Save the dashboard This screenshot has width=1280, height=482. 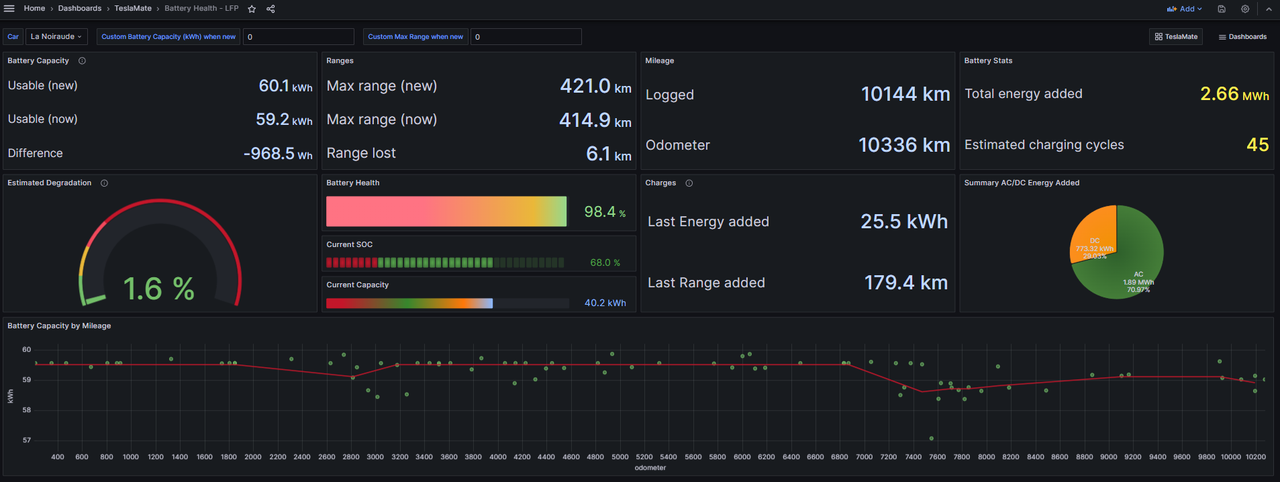coord(1222,8)
